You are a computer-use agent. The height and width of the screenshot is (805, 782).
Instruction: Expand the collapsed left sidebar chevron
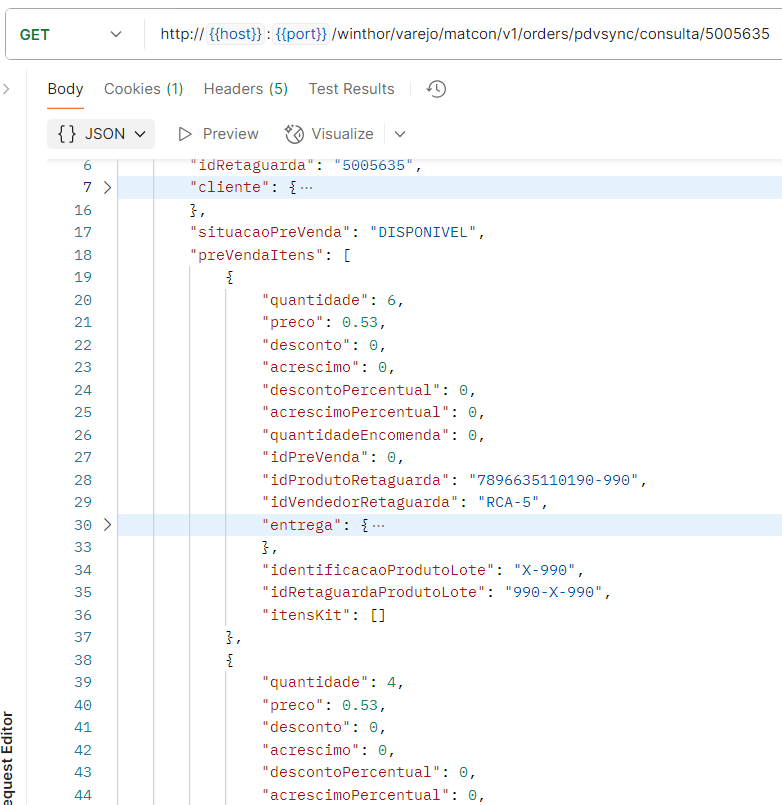pyautogui.click(x=6, y=89)
